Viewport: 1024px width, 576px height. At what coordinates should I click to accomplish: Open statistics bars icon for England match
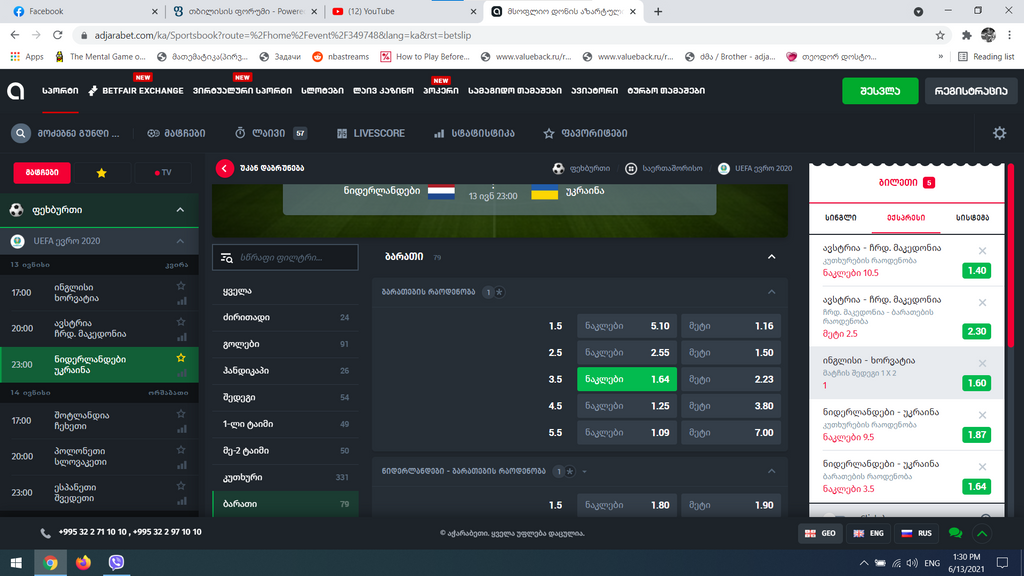click(182, 302)
